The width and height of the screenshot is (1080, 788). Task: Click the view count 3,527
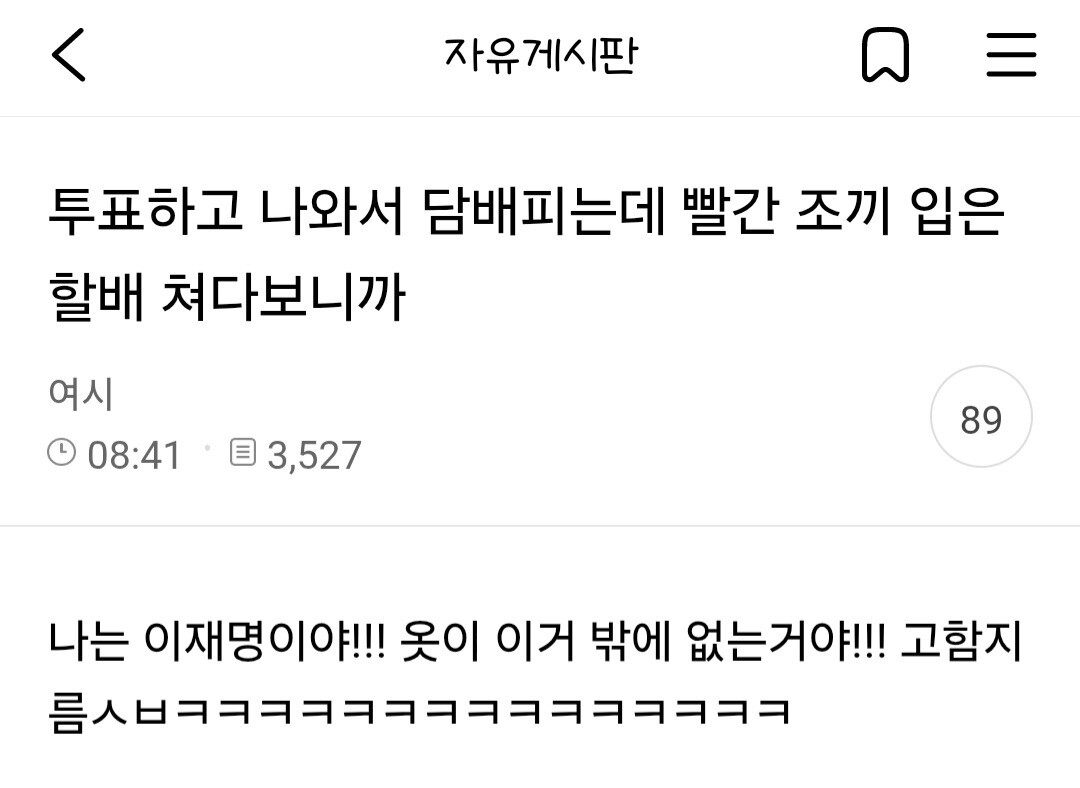314,455
